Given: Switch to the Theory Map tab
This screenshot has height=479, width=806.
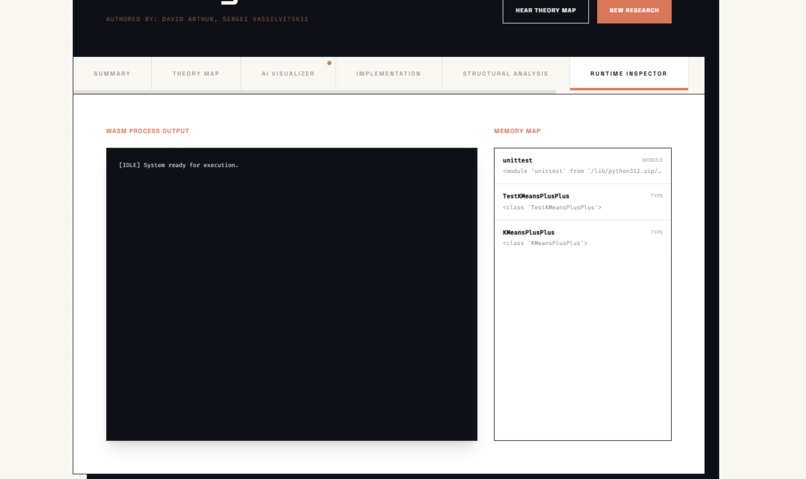Looking at the screenshot, I should click(196, 73).
